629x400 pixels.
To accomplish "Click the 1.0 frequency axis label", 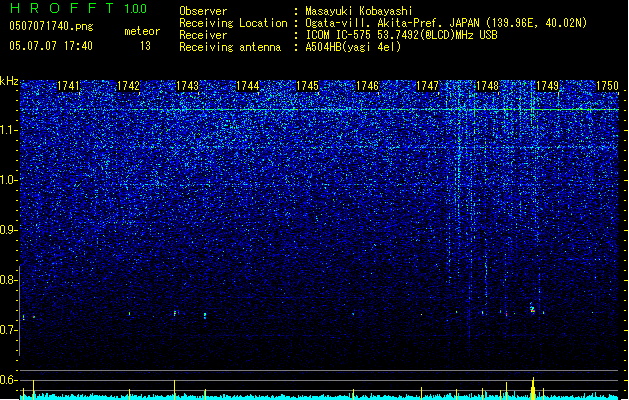I will point(8,180).
